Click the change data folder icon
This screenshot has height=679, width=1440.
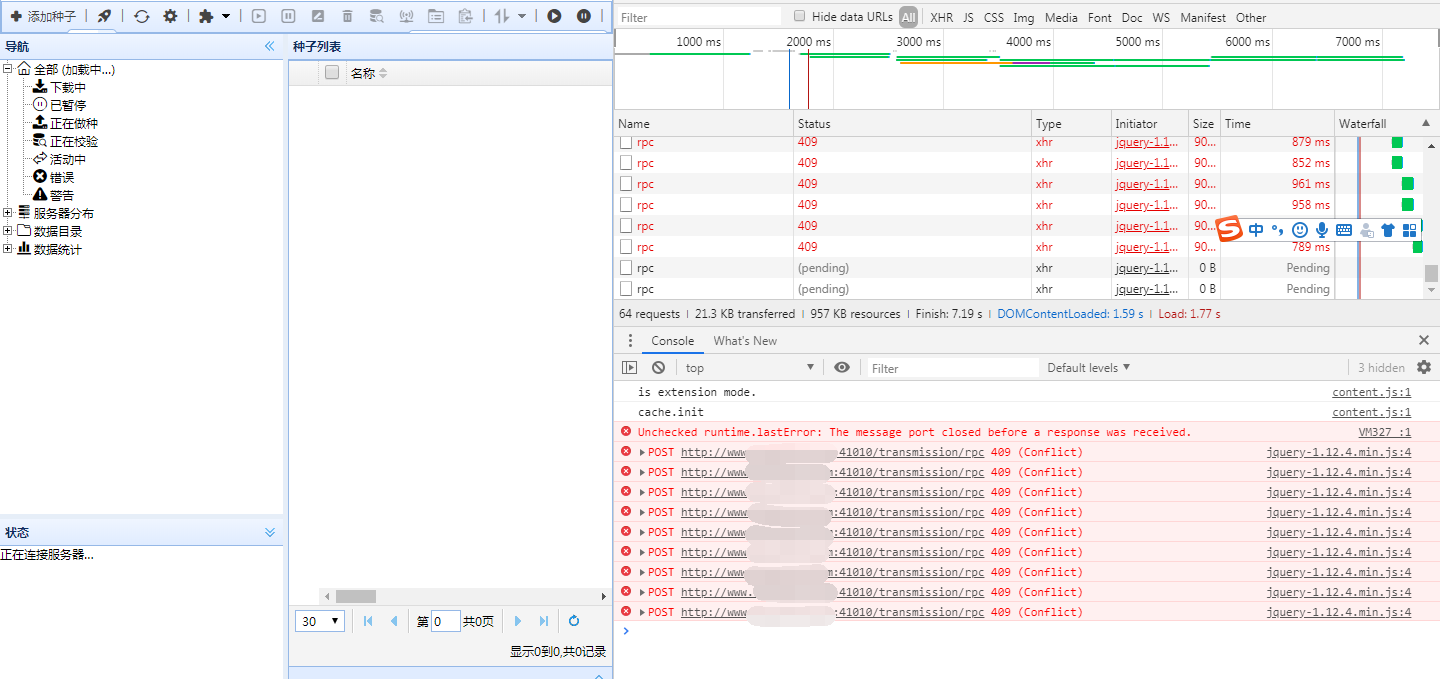pyautogui.click(x=436, y=16)
